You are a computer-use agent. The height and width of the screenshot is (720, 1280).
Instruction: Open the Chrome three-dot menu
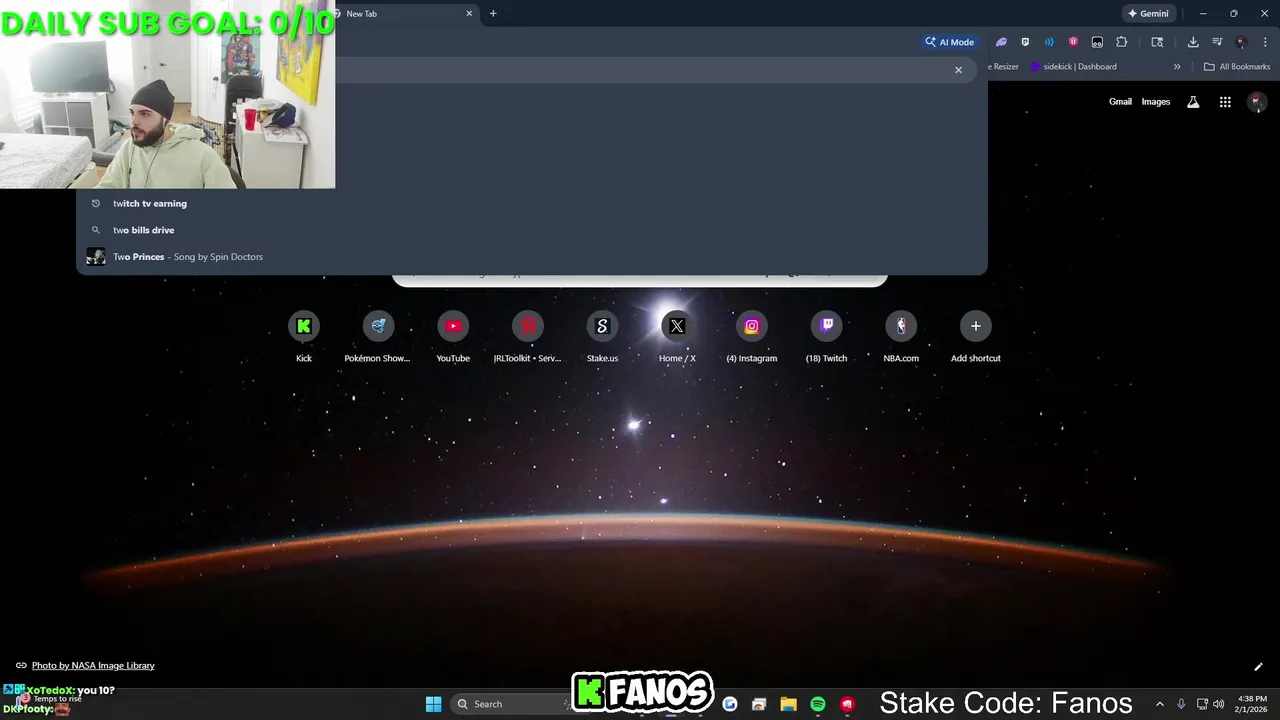1264,42
